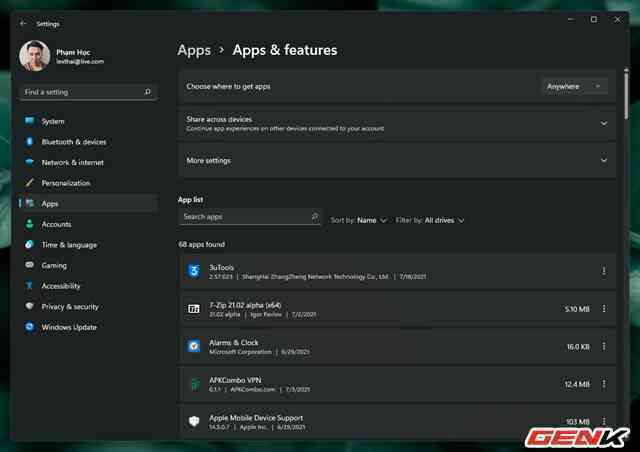Click the 3uTools app name
This screenshot has height=452, width=640.
pos(221,267)
